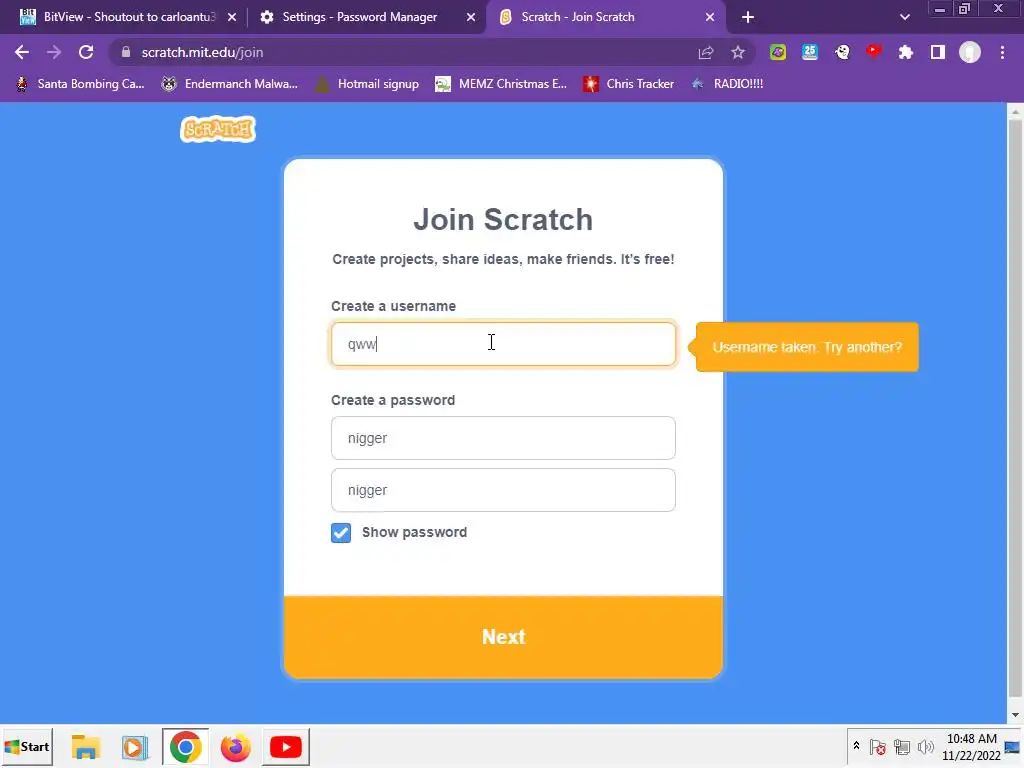Go back with the browser back arrow
The image size is (1024, 768).
pos(22,52)
